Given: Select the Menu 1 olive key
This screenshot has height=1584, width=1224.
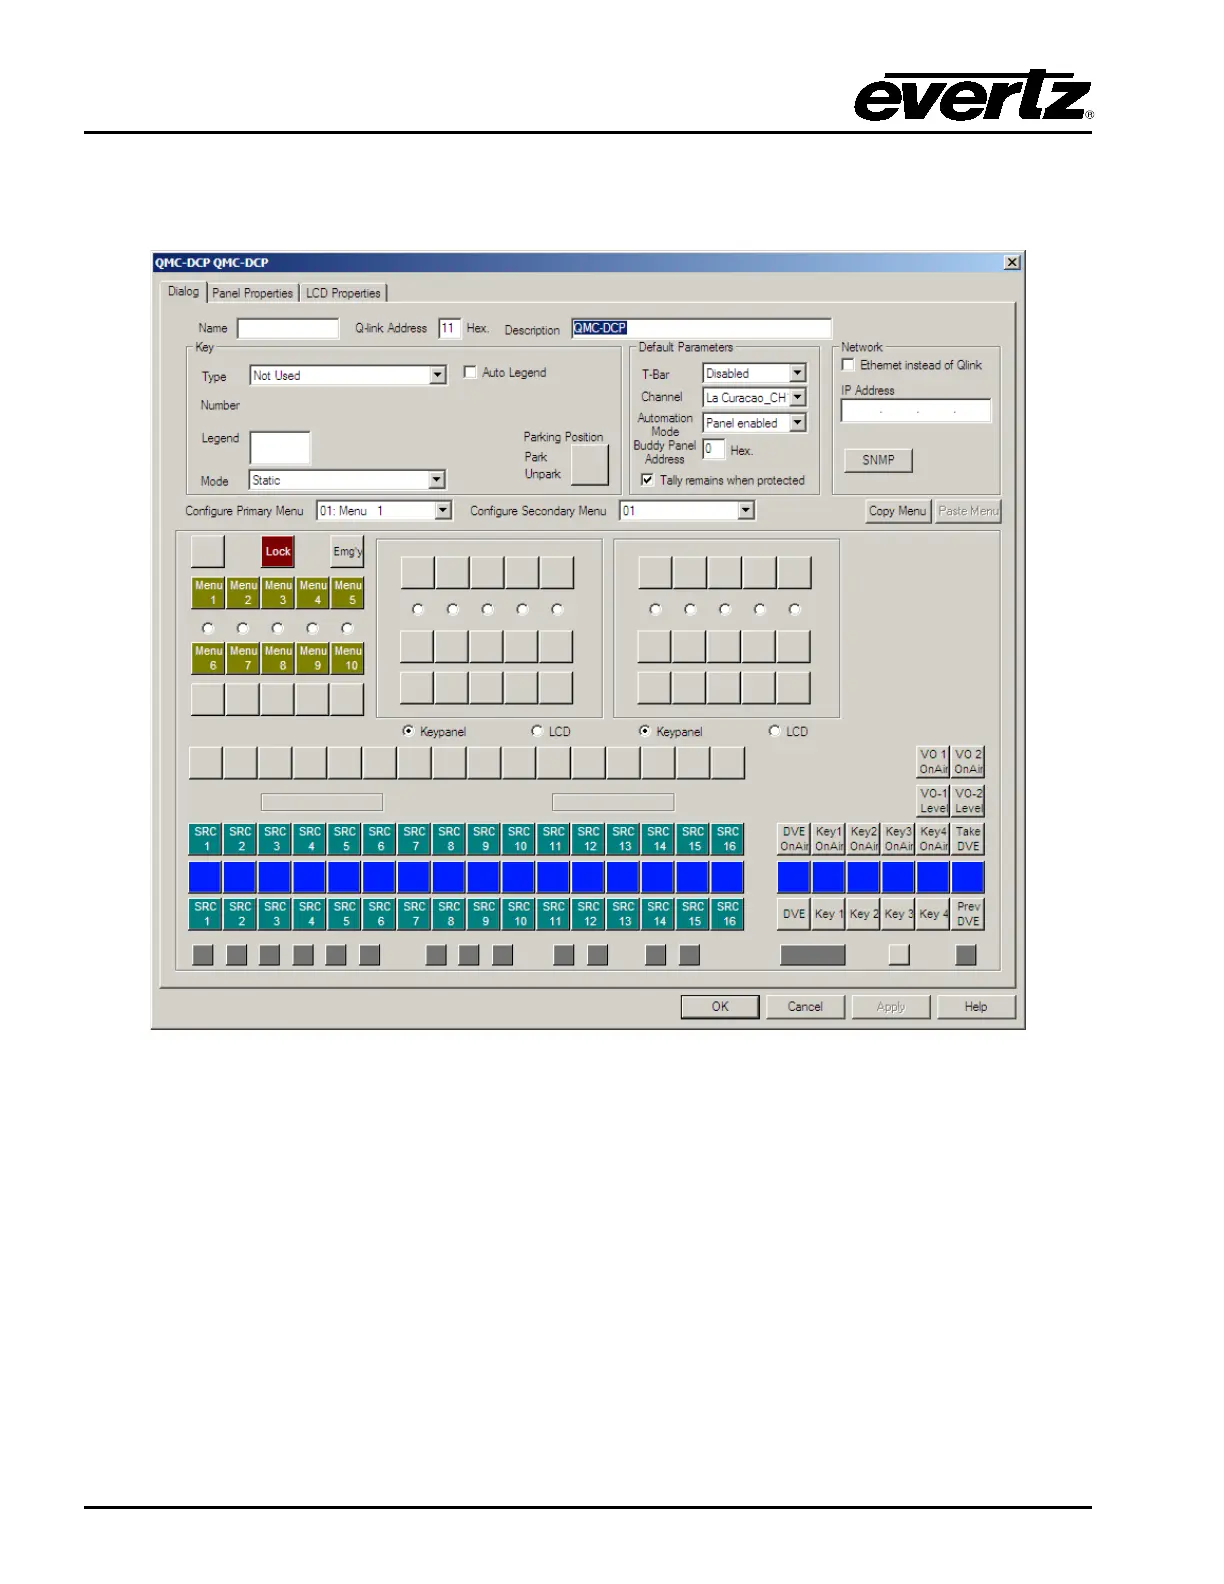Looking at the screenshot, I should [208, 593].
